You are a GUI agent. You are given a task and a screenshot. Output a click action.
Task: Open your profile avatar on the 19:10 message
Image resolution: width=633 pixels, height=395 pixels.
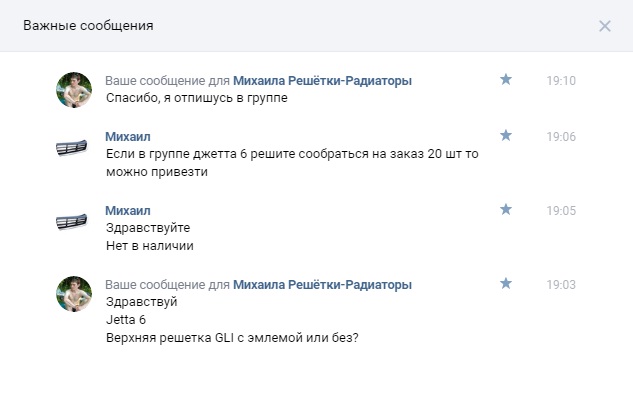click(74, 90)
